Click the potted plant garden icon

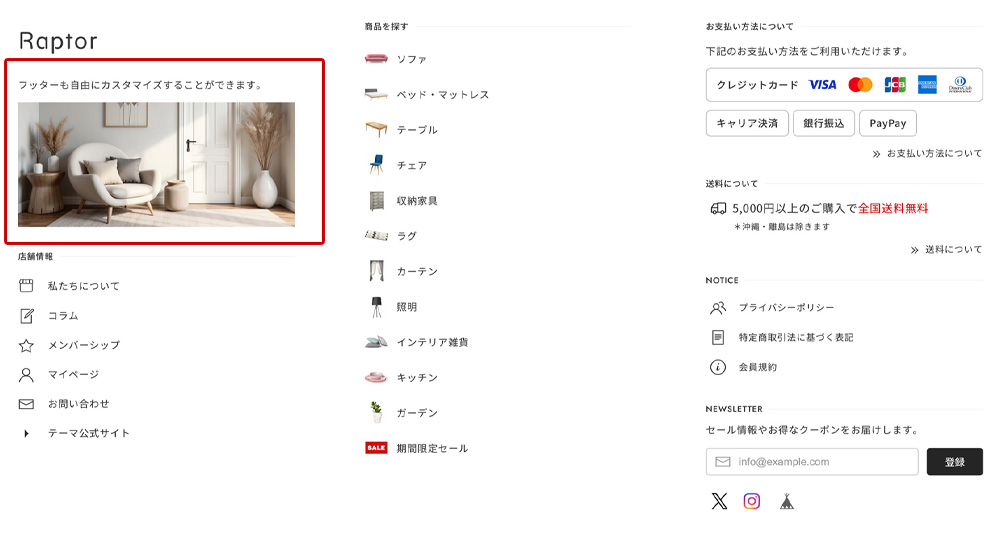tap(376, 412)
